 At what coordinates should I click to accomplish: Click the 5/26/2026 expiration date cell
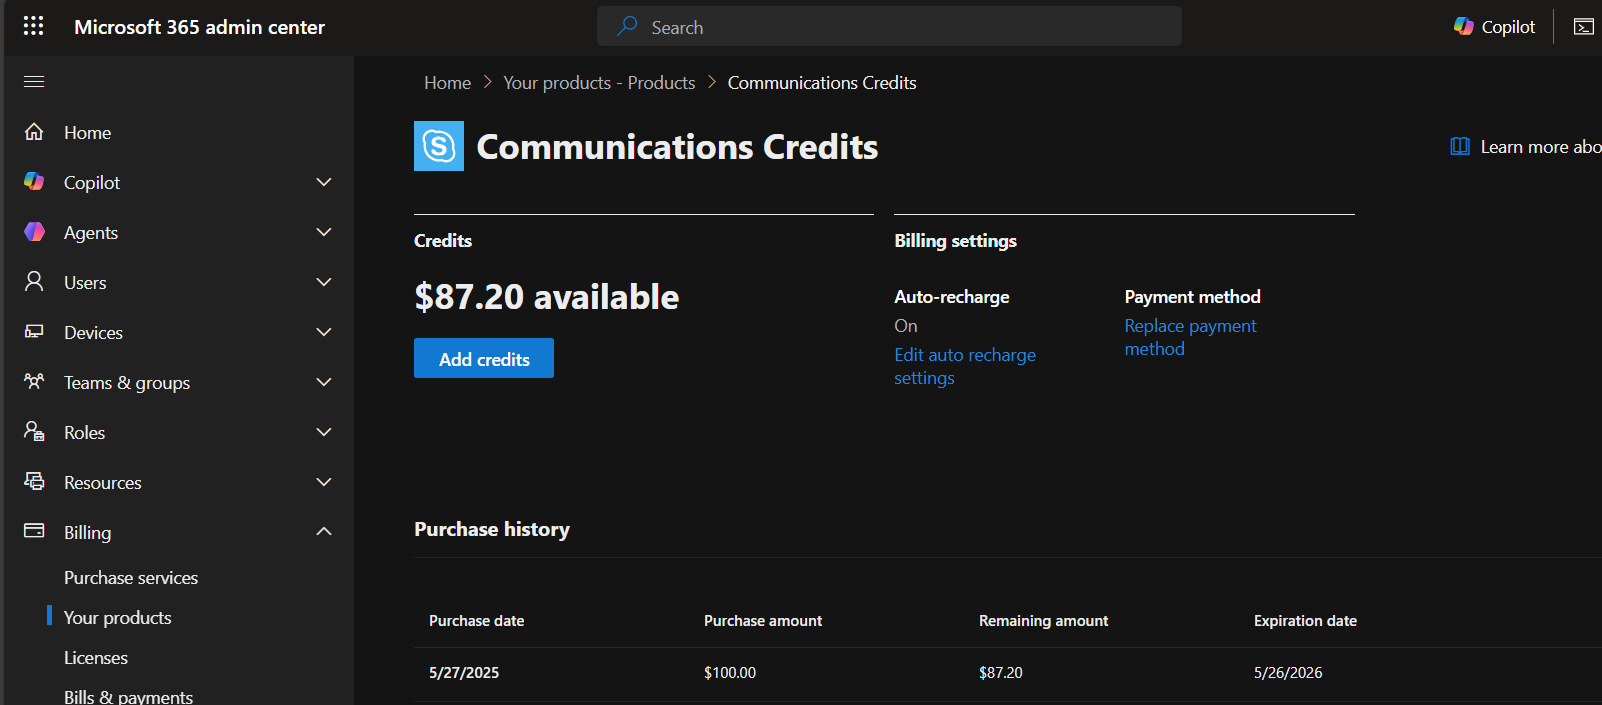1288,673
